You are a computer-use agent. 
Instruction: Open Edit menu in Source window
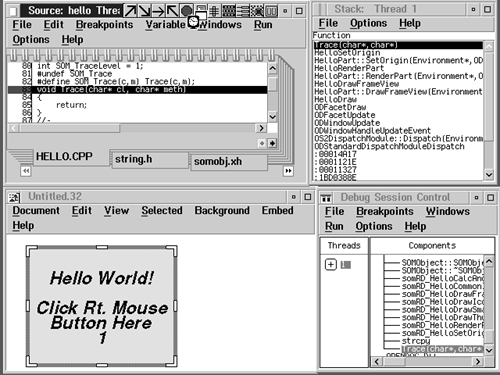point(54,25)
